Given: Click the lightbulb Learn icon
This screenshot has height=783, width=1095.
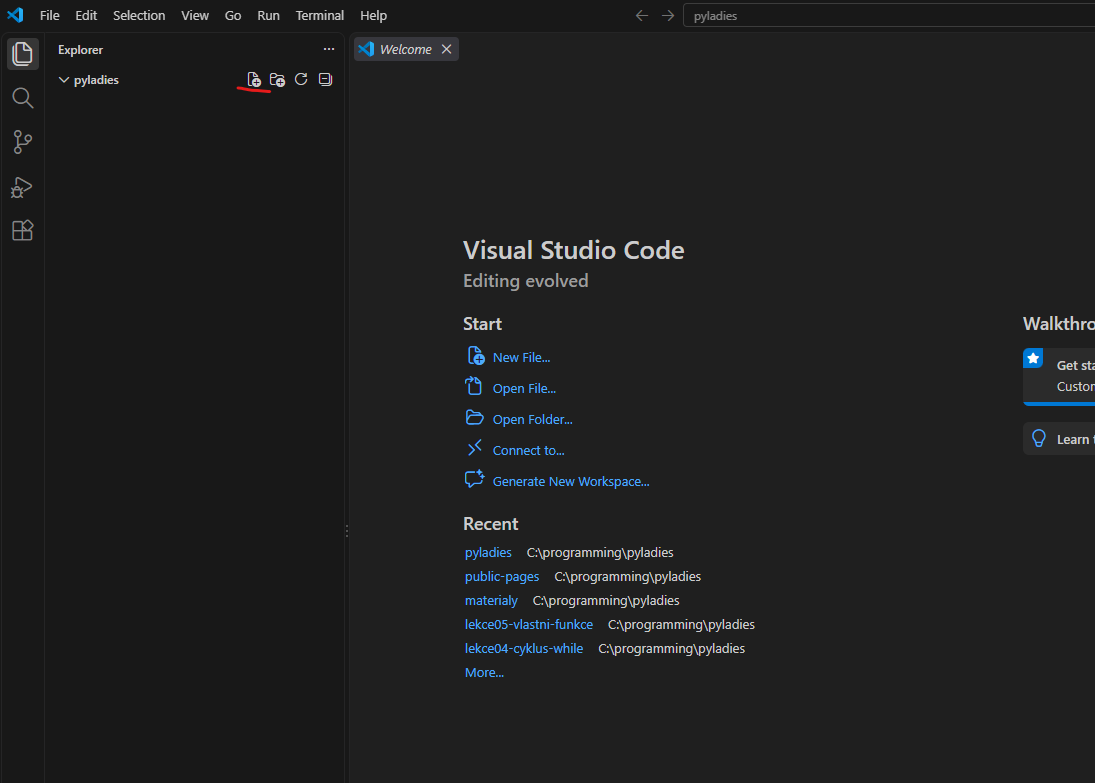Looking at the screenshot, I should pos(1039,439).
